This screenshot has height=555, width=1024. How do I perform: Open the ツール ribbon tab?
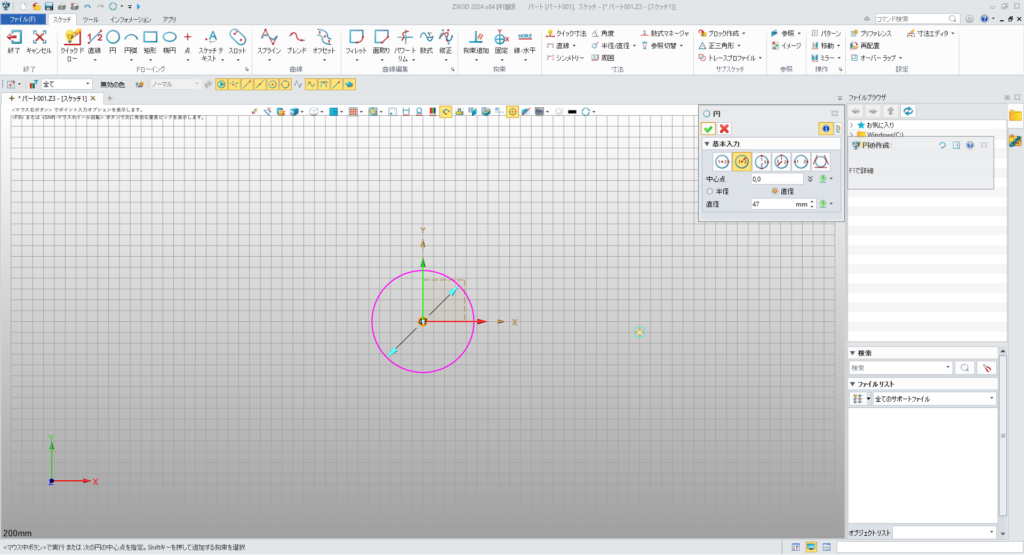point(90,19)
